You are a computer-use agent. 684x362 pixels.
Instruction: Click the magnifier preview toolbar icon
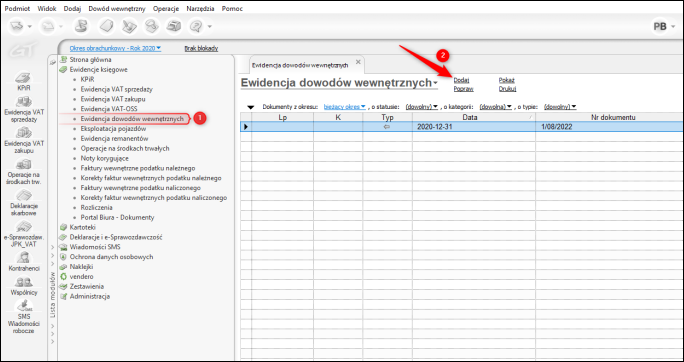coord(151,27)
